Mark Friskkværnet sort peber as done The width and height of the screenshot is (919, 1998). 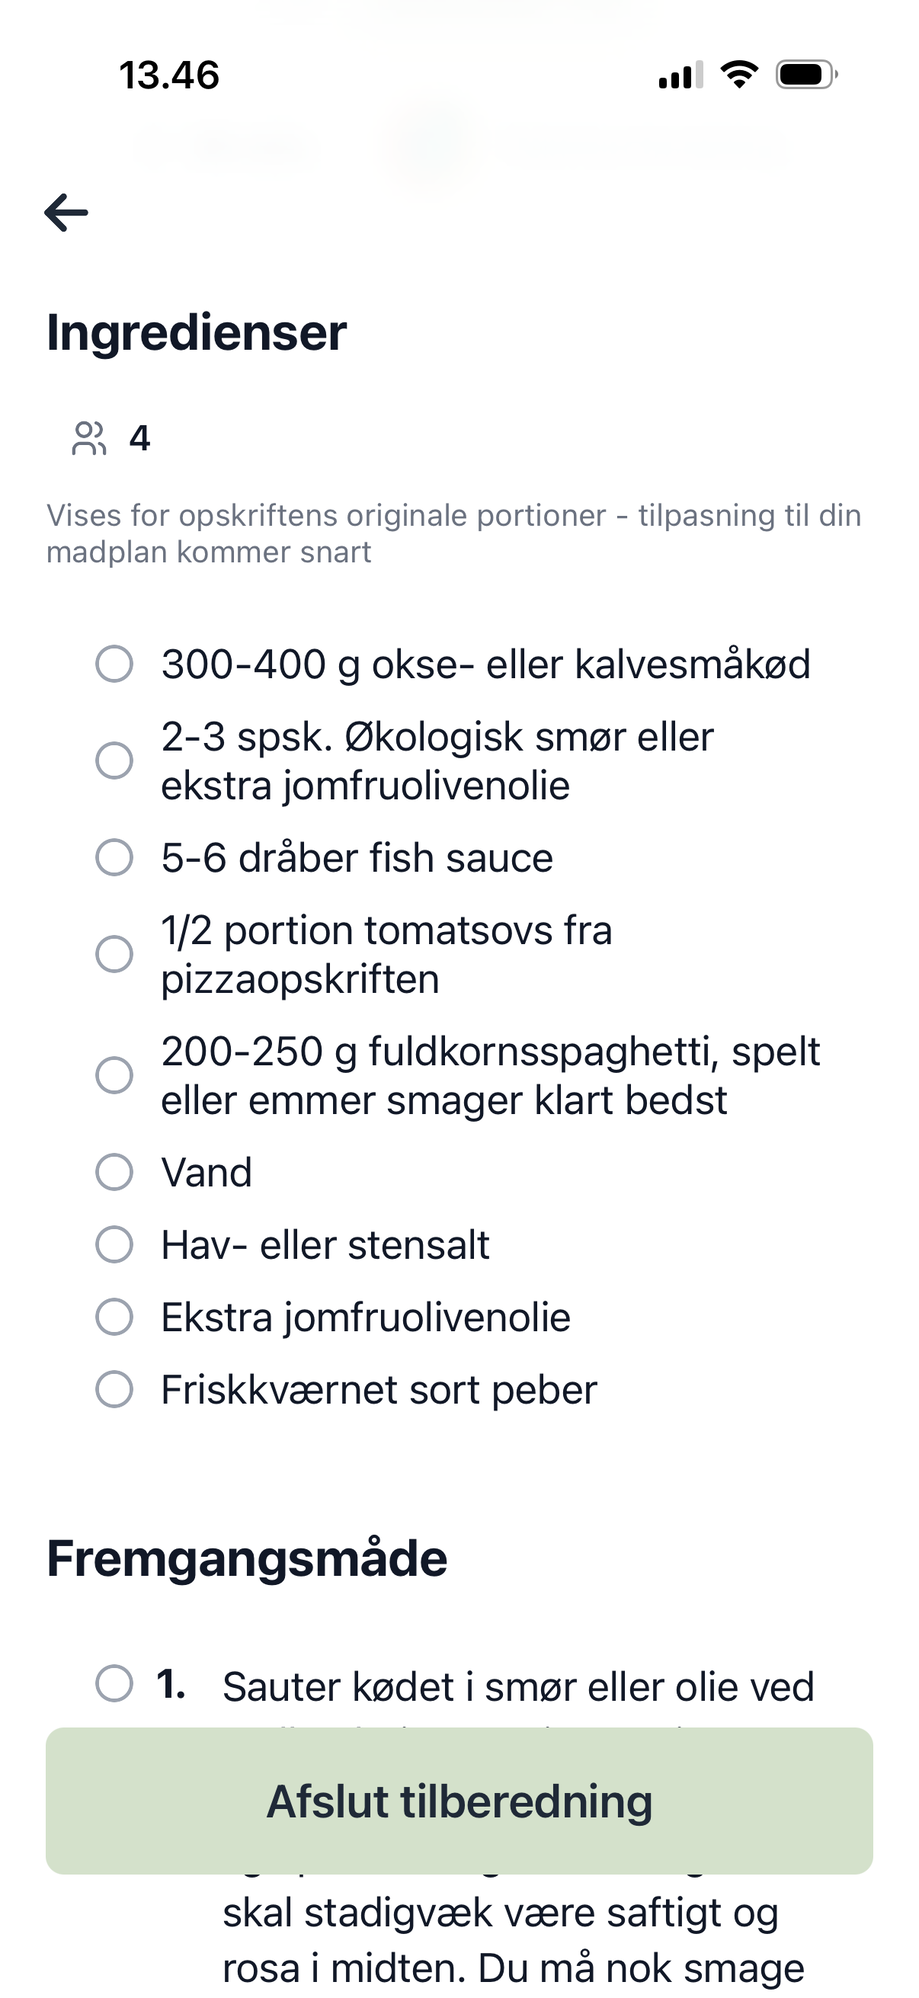coord(114,1389)
